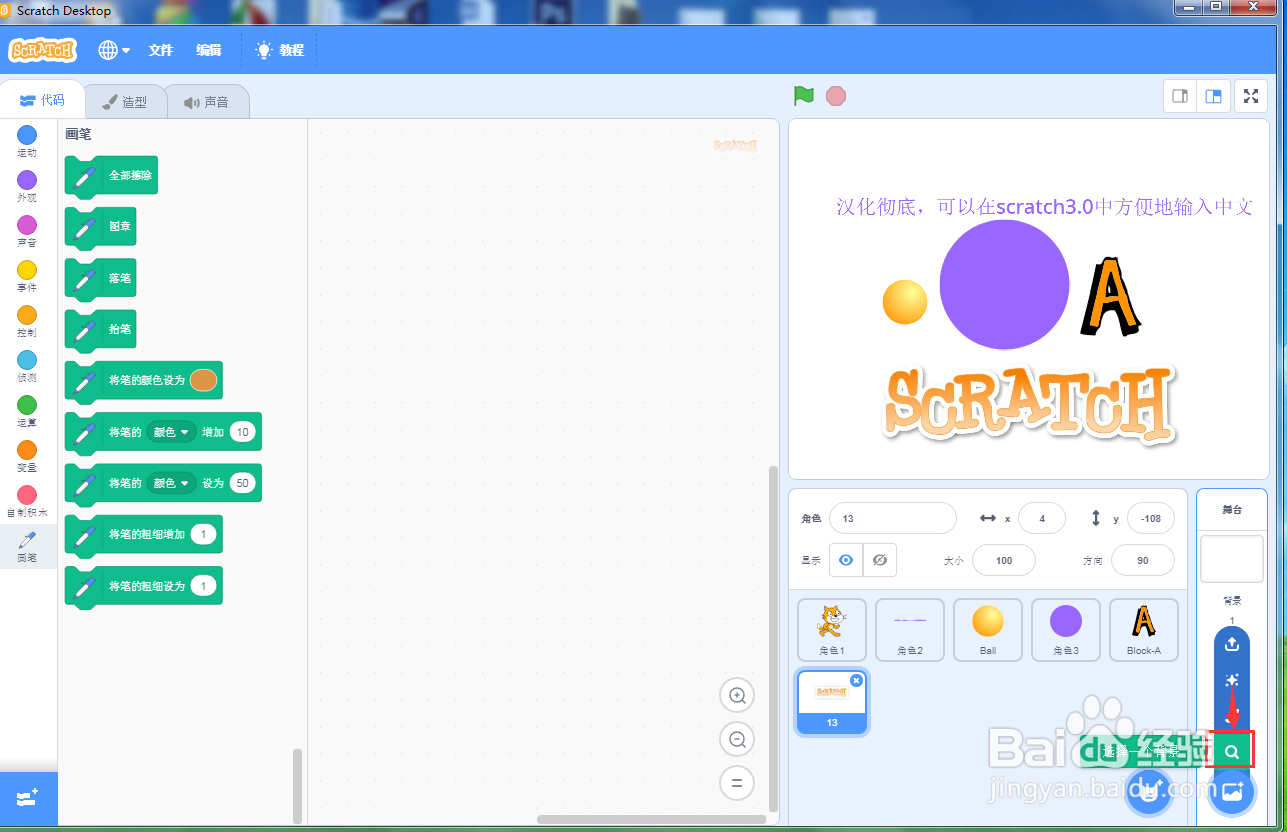
Task: Open the 文件 (File) menu
Action: 160,49
